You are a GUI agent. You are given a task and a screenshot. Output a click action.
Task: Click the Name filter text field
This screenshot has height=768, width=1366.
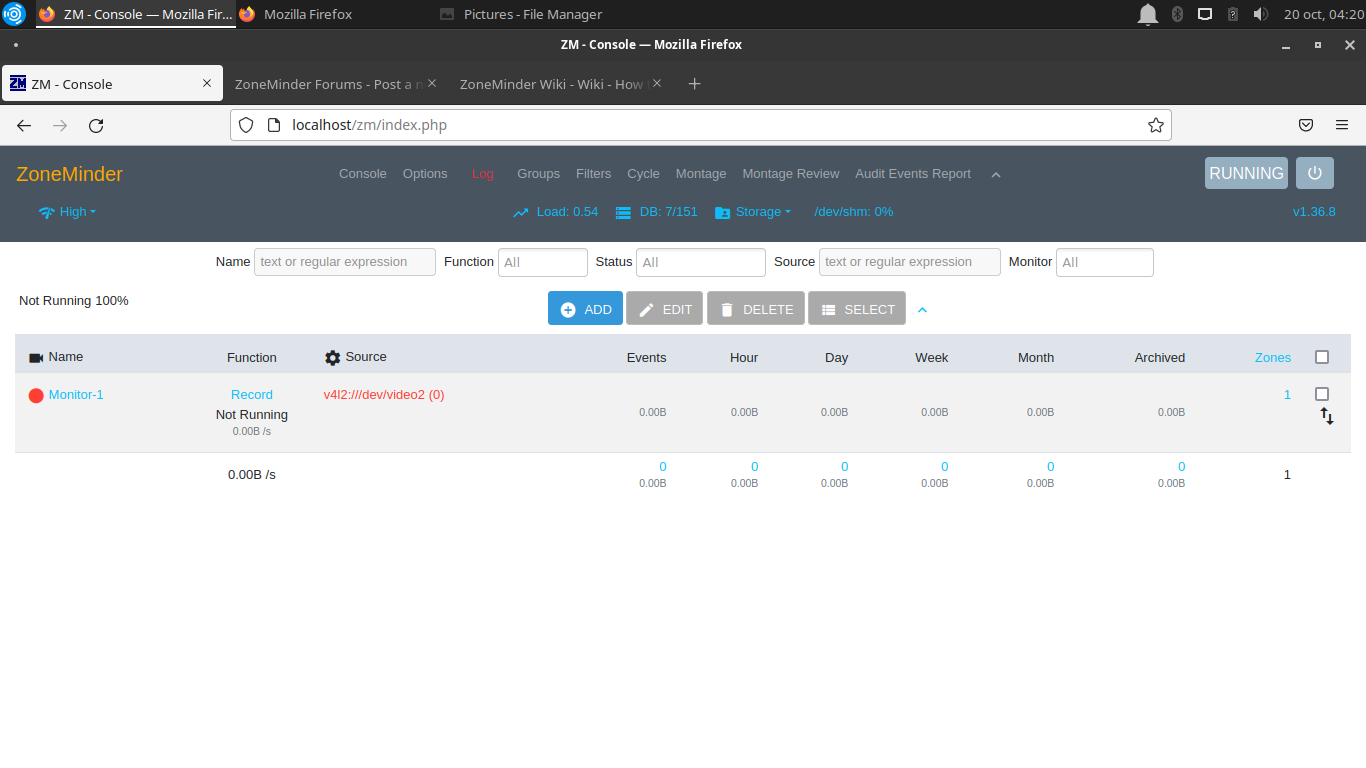tap(345, 262)
